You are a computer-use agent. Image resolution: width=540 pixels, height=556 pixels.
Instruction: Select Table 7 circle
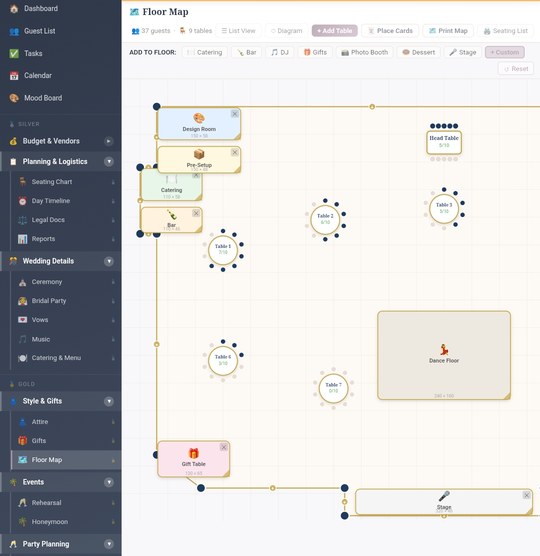coord(333,388)
